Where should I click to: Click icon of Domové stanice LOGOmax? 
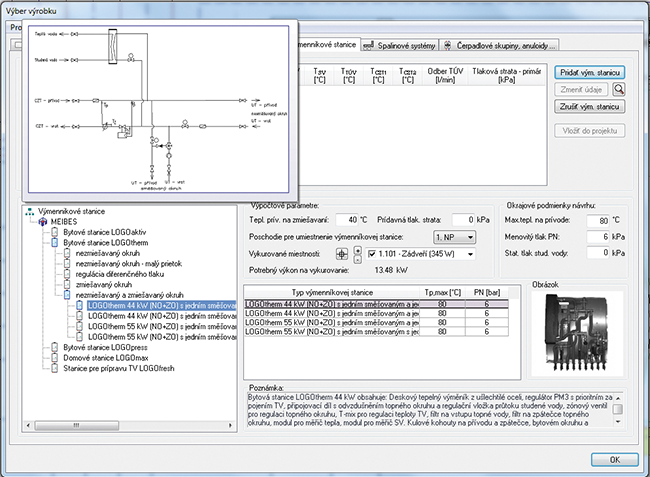54,358
